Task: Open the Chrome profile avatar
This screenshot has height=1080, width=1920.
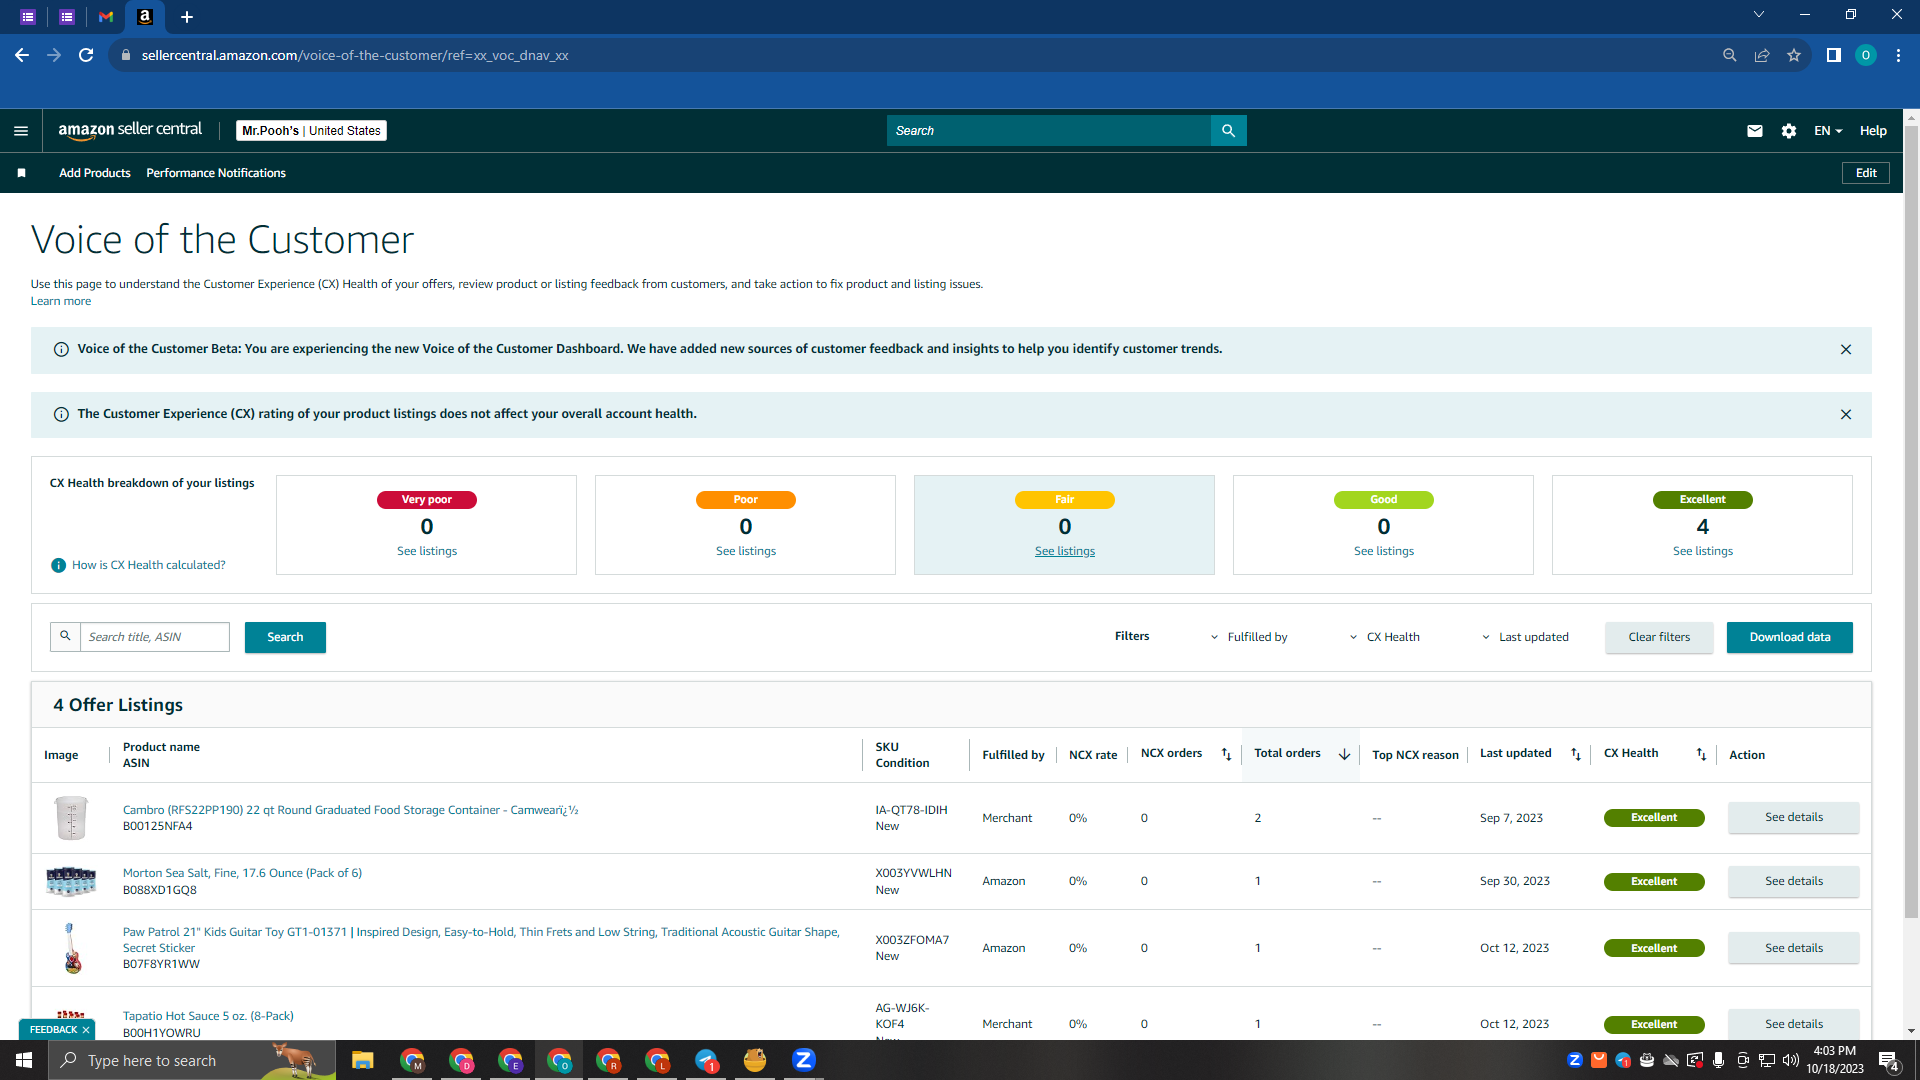Action: click(1866, 55)
